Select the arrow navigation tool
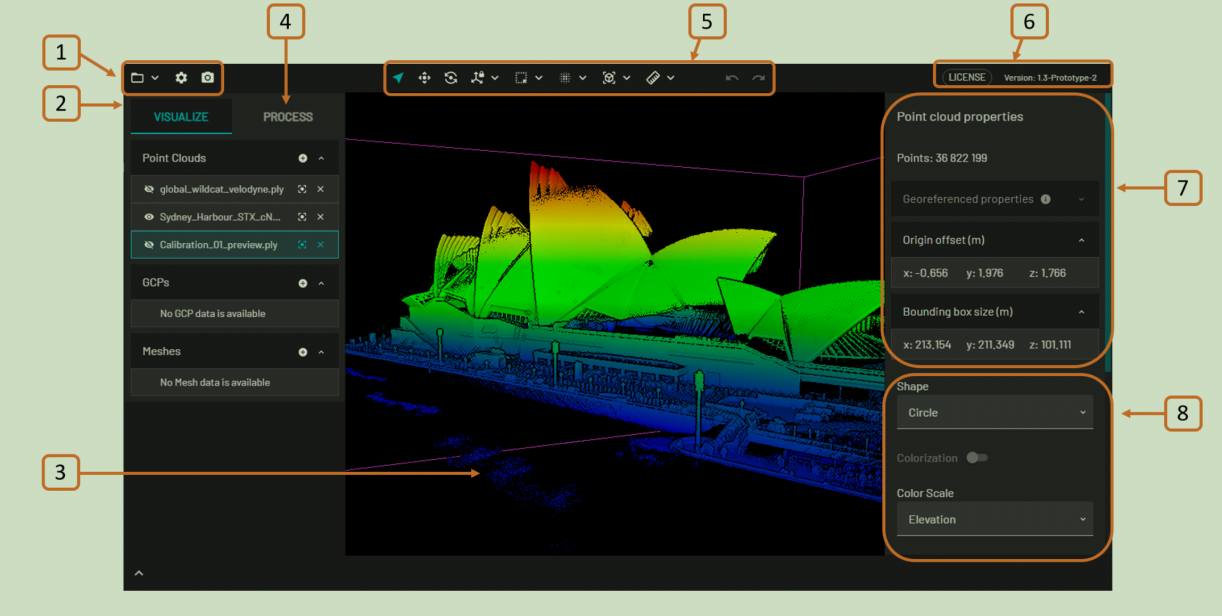The width and height of the screenshot is (1222, 616). click(x=398, y=78)
